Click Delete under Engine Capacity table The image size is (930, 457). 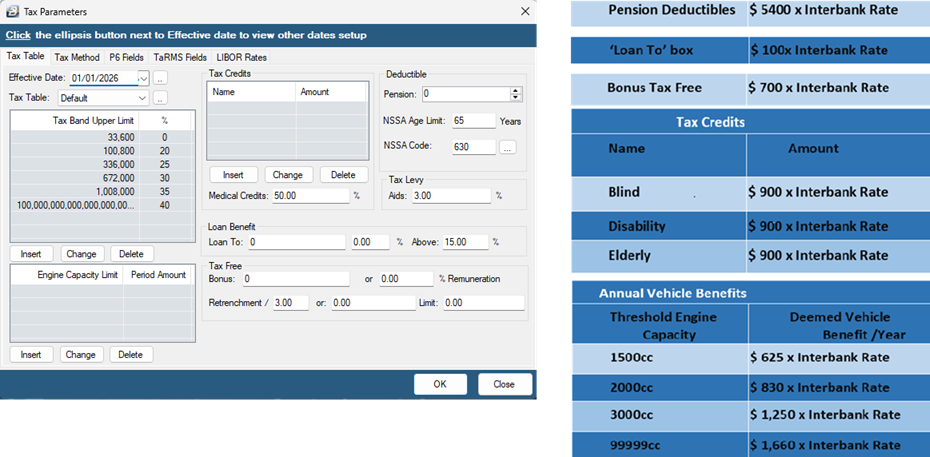tap(130, 354)
